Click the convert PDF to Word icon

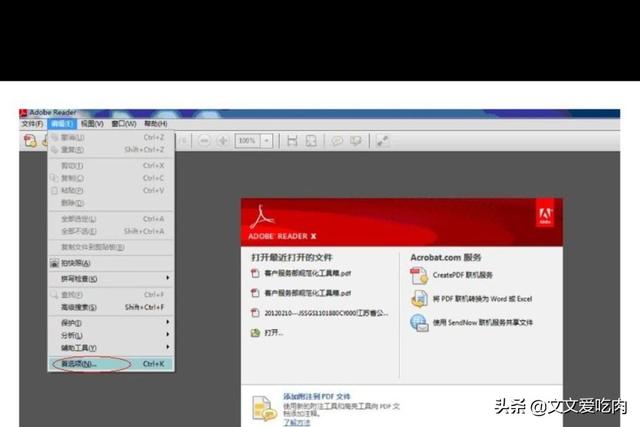click(x=419, y=299)
